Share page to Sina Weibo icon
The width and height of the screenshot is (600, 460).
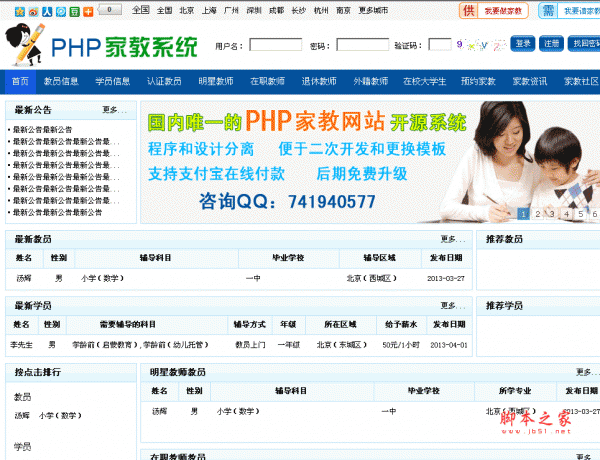33,12
